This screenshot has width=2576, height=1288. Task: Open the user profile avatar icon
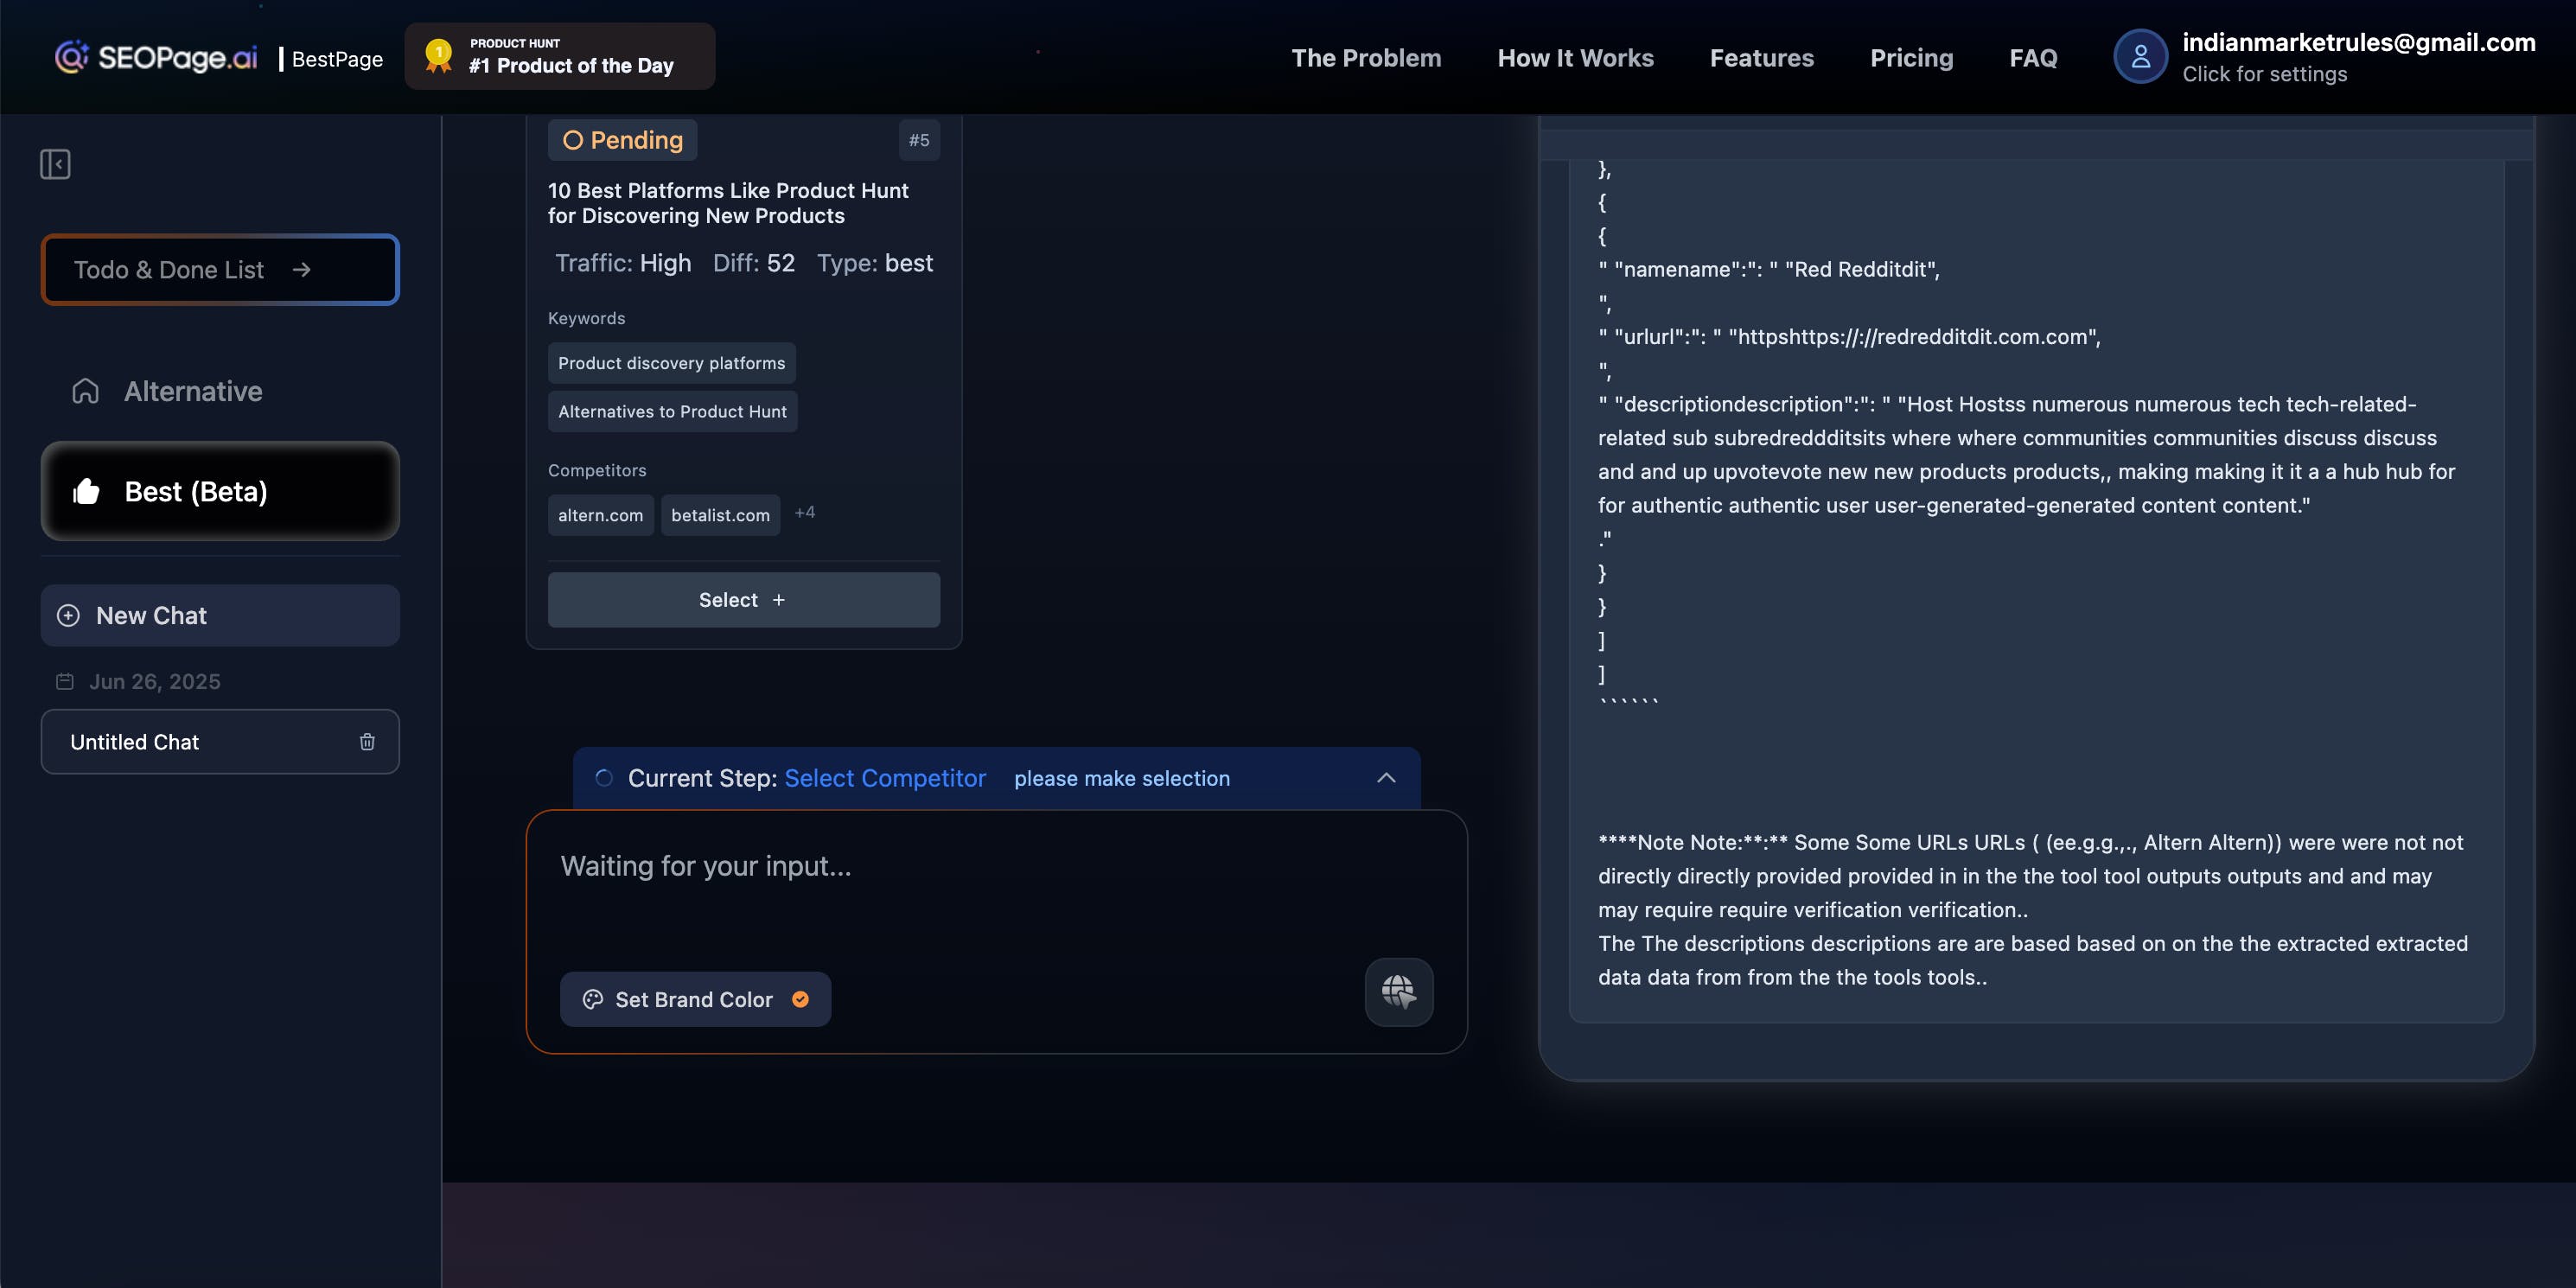click(x=2140, y=57)
